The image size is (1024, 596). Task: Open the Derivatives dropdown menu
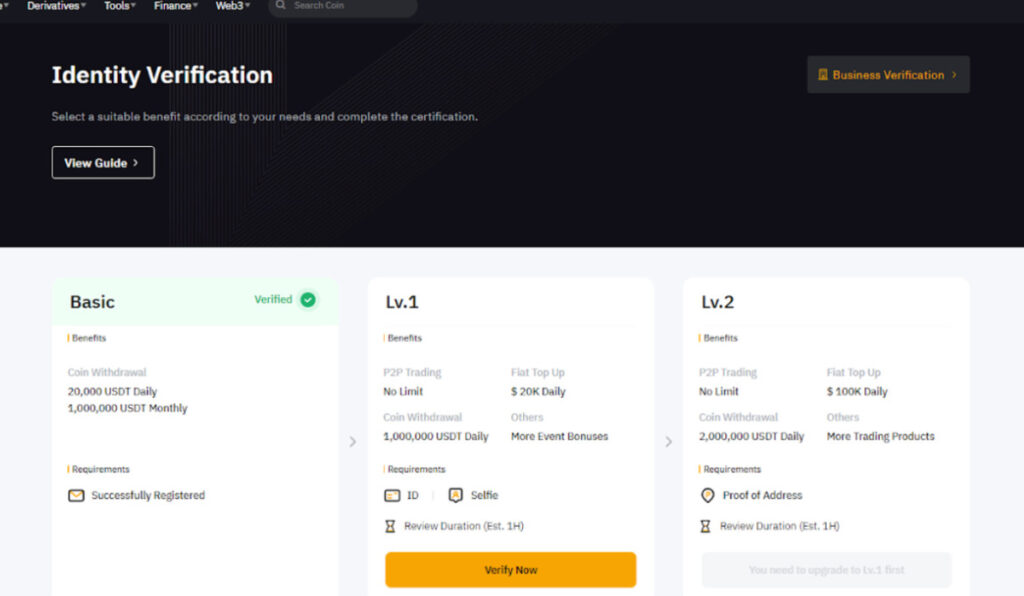56,6
